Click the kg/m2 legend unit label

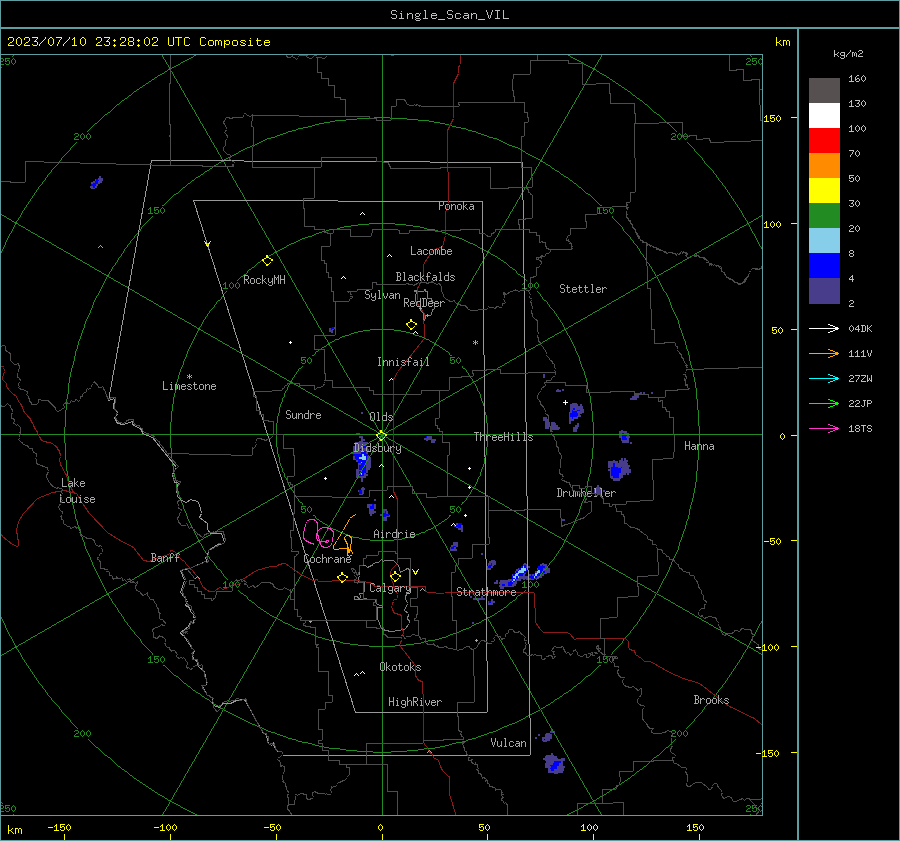[848, 54]
